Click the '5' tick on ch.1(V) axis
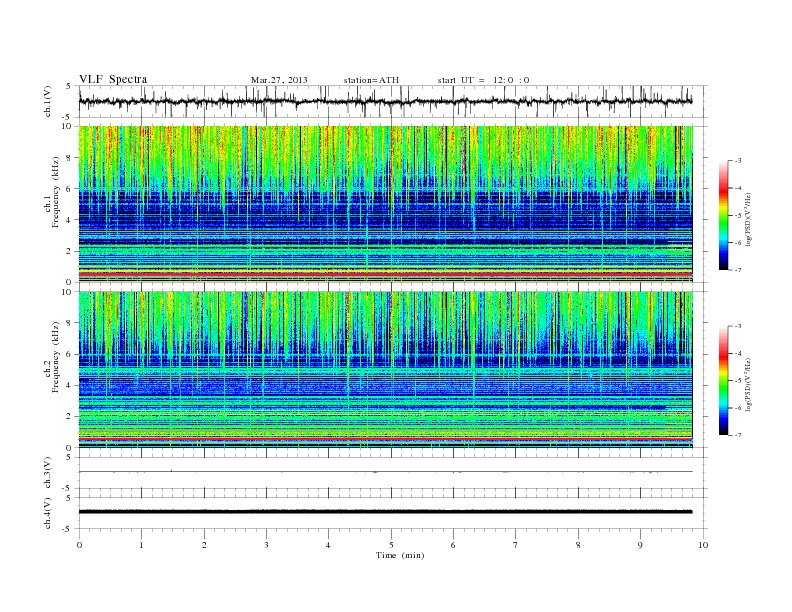The image size is (792, 612). pyautogui.click(x=69, y=86)
